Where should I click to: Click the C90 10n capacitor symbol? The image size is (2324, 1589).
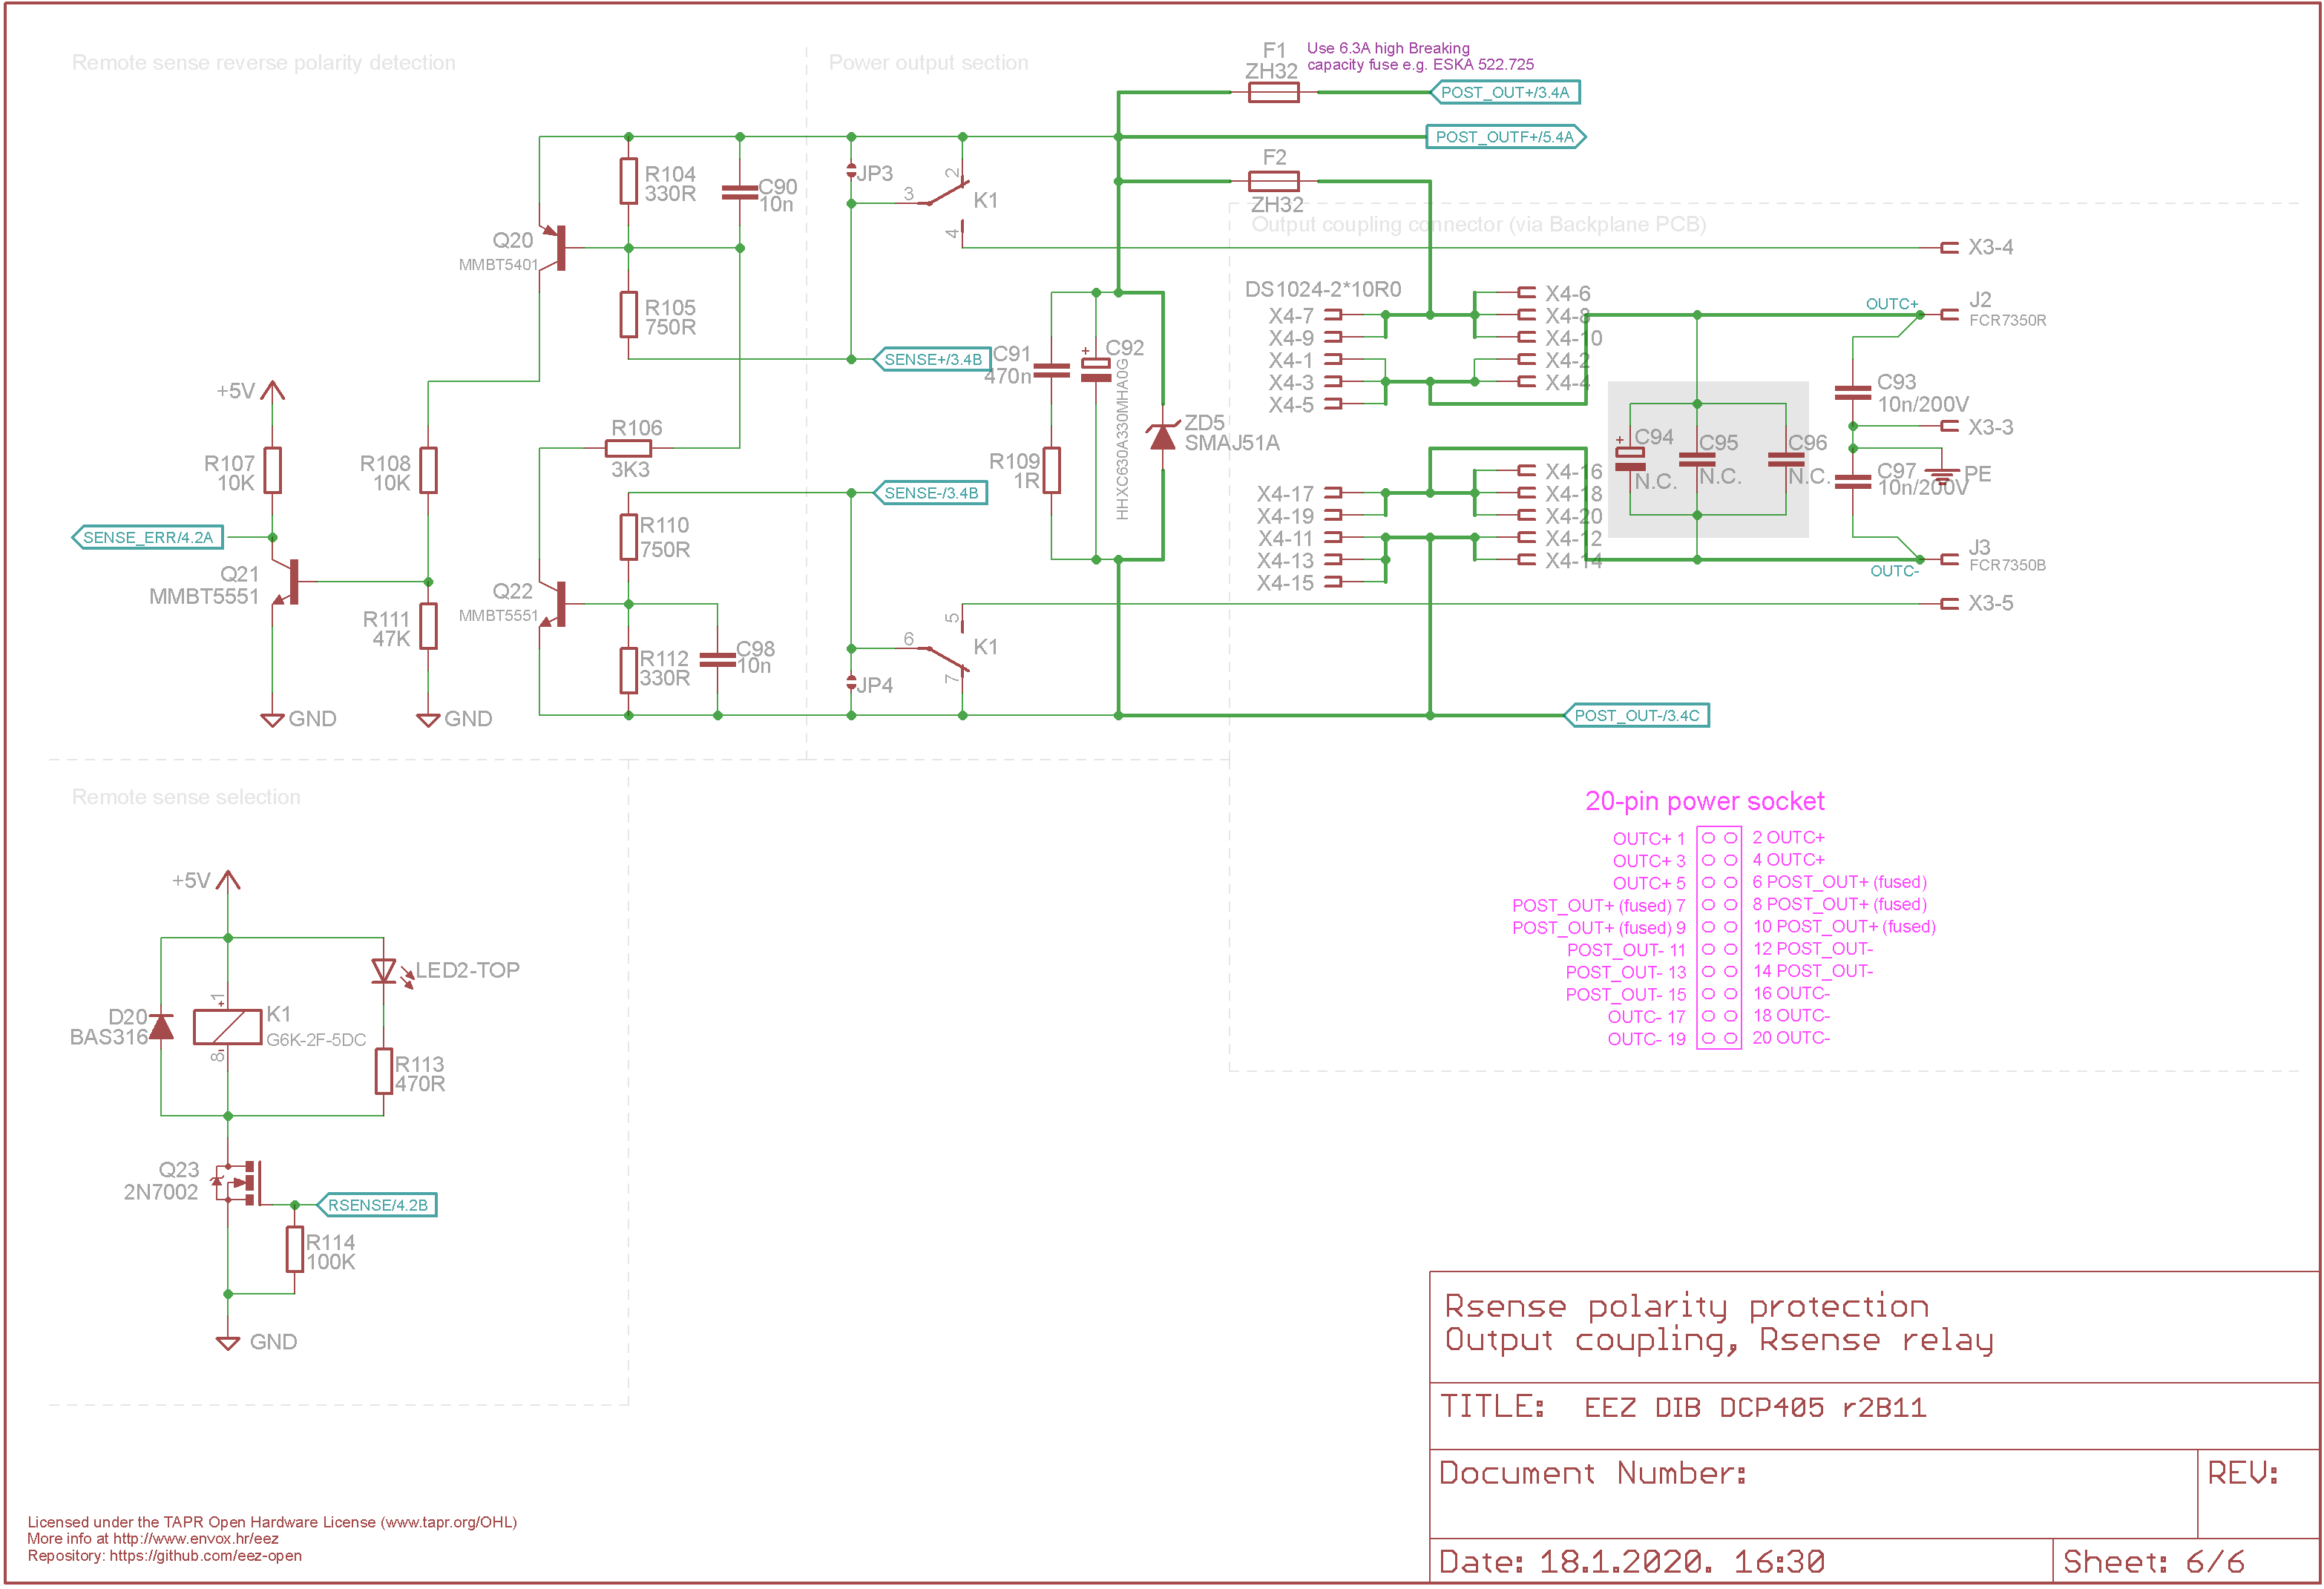(740, 192)
